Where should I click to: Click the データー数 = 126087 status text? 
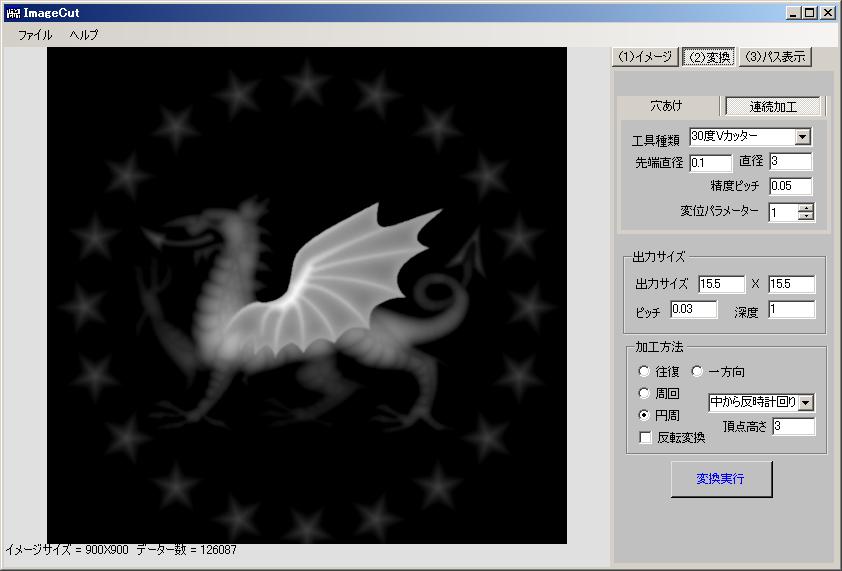click(x=186, y=550)
